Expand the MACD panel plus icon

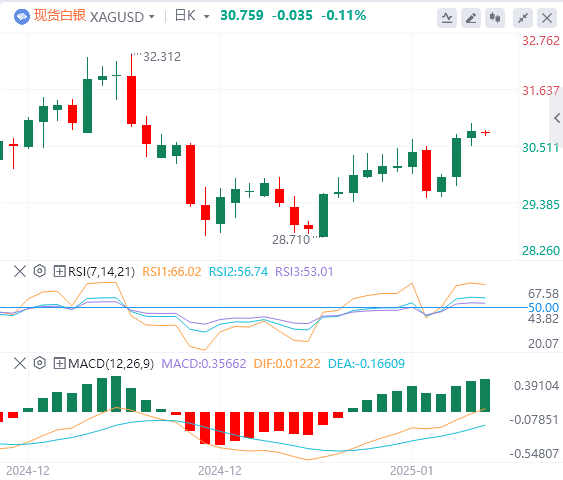click(59, 363)
